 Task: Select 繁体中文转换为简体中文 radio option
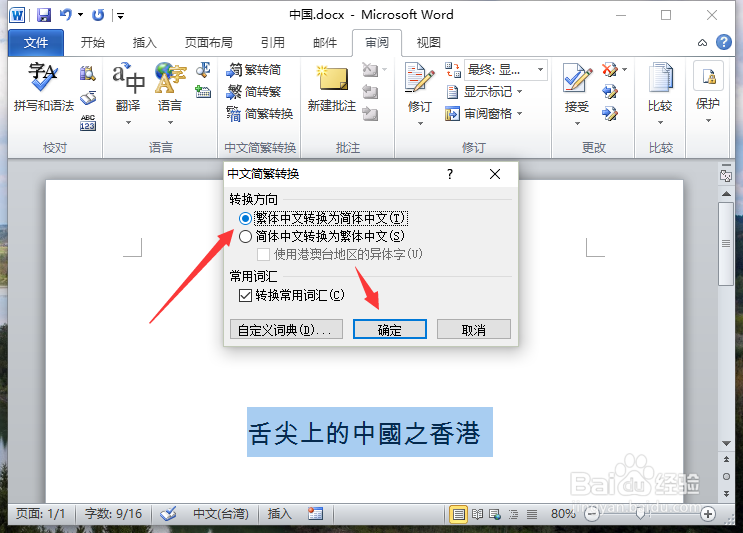245,218
